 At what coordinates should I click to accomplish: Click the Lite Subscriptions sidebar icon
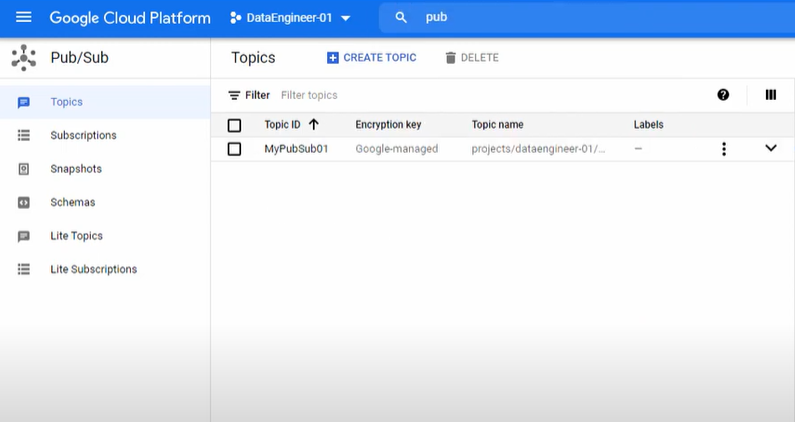pyautogui.click(x=23, y=269)
